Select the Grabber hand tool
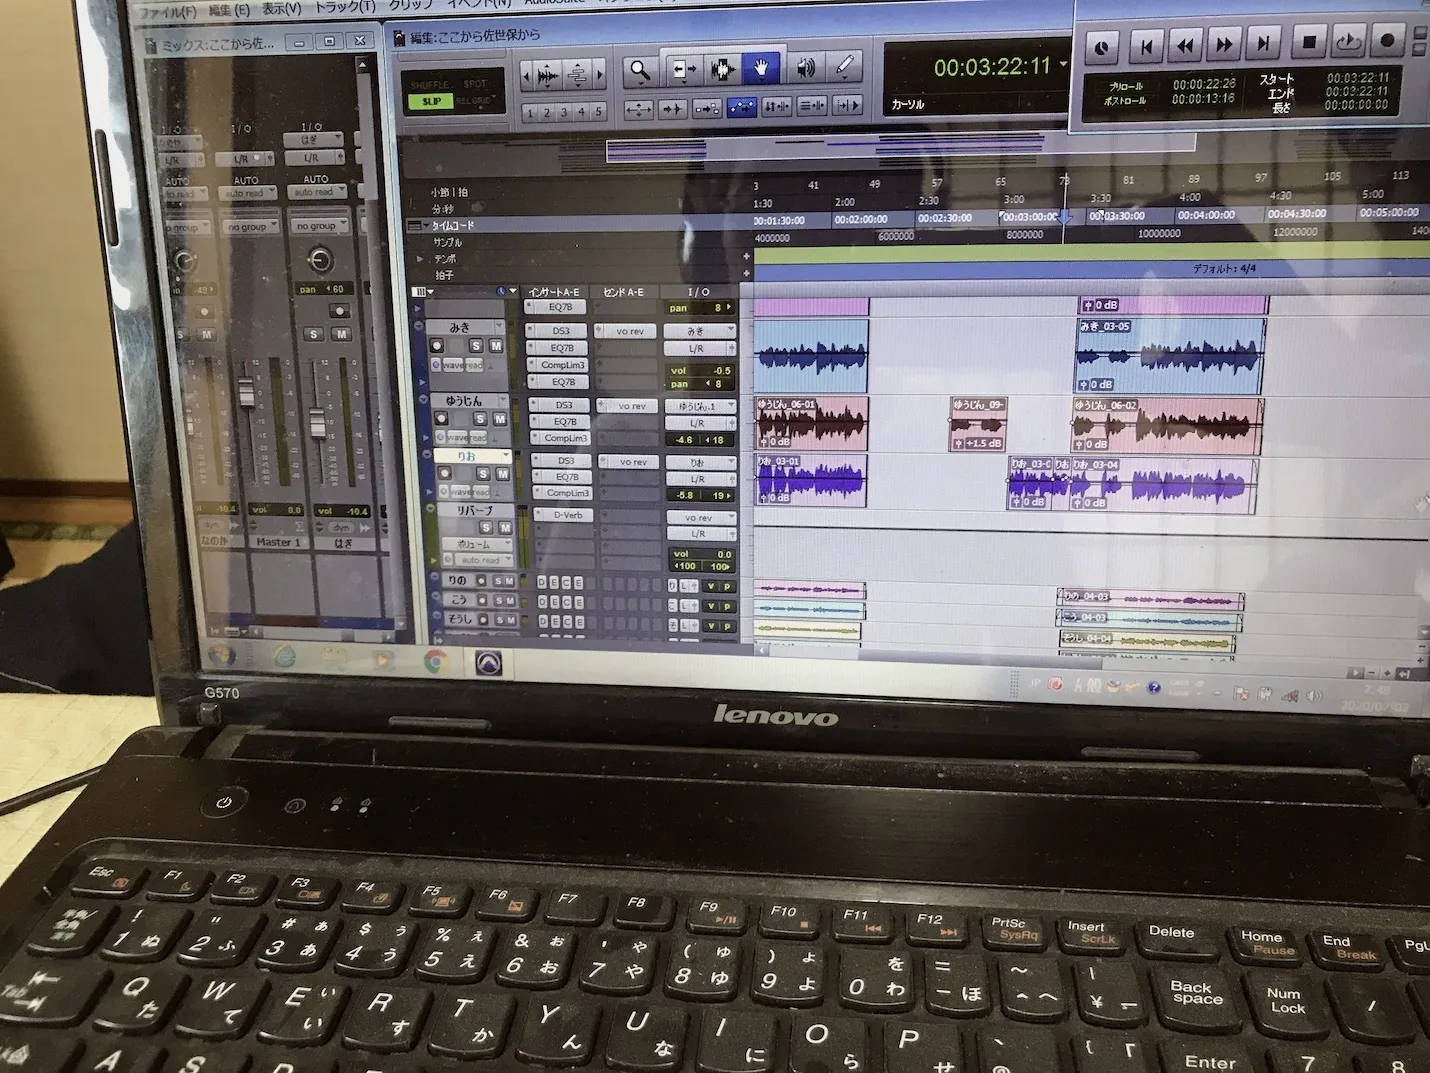1430x1073 pixels. pos(760,69)
